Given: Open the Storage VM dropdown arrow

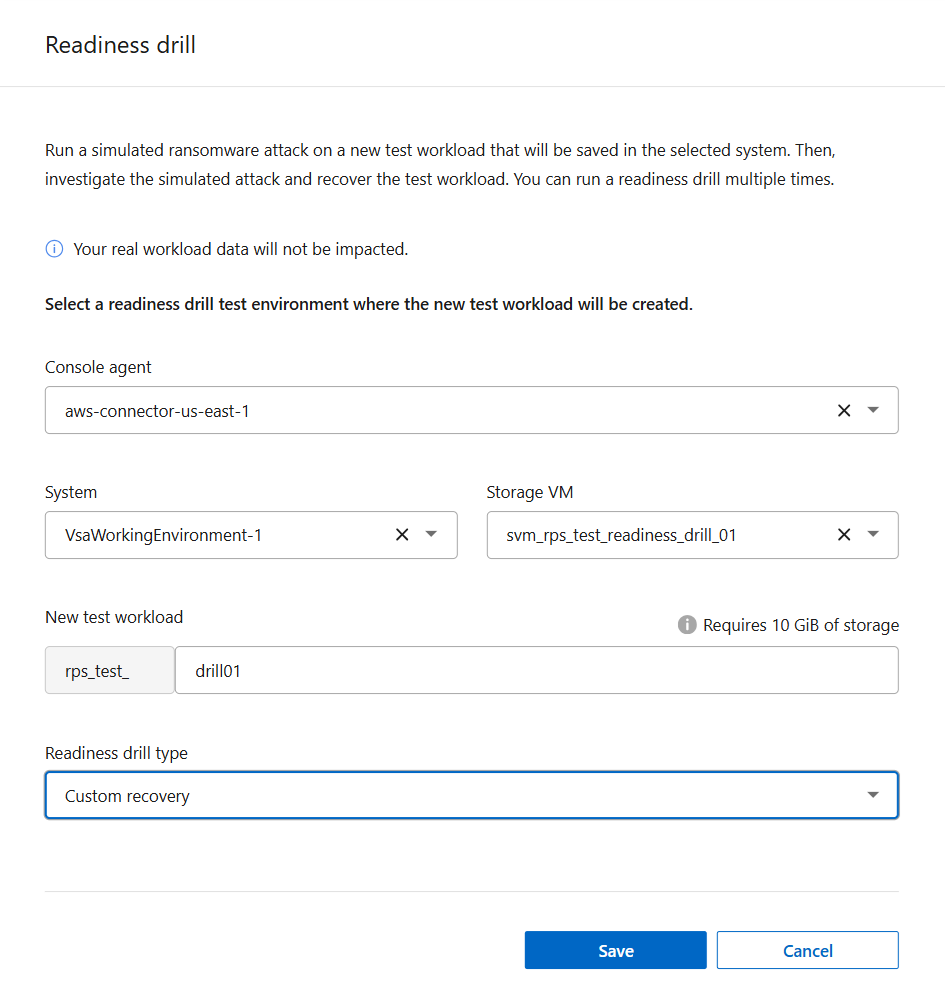Looking at the screenshot, I should click(x=873, y=535).
